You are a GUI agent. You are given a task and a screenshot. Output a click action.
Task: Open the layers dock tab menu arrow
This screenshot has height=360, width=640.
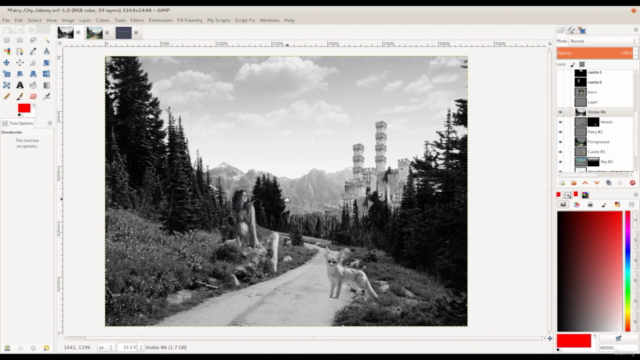tap(636, 30)
